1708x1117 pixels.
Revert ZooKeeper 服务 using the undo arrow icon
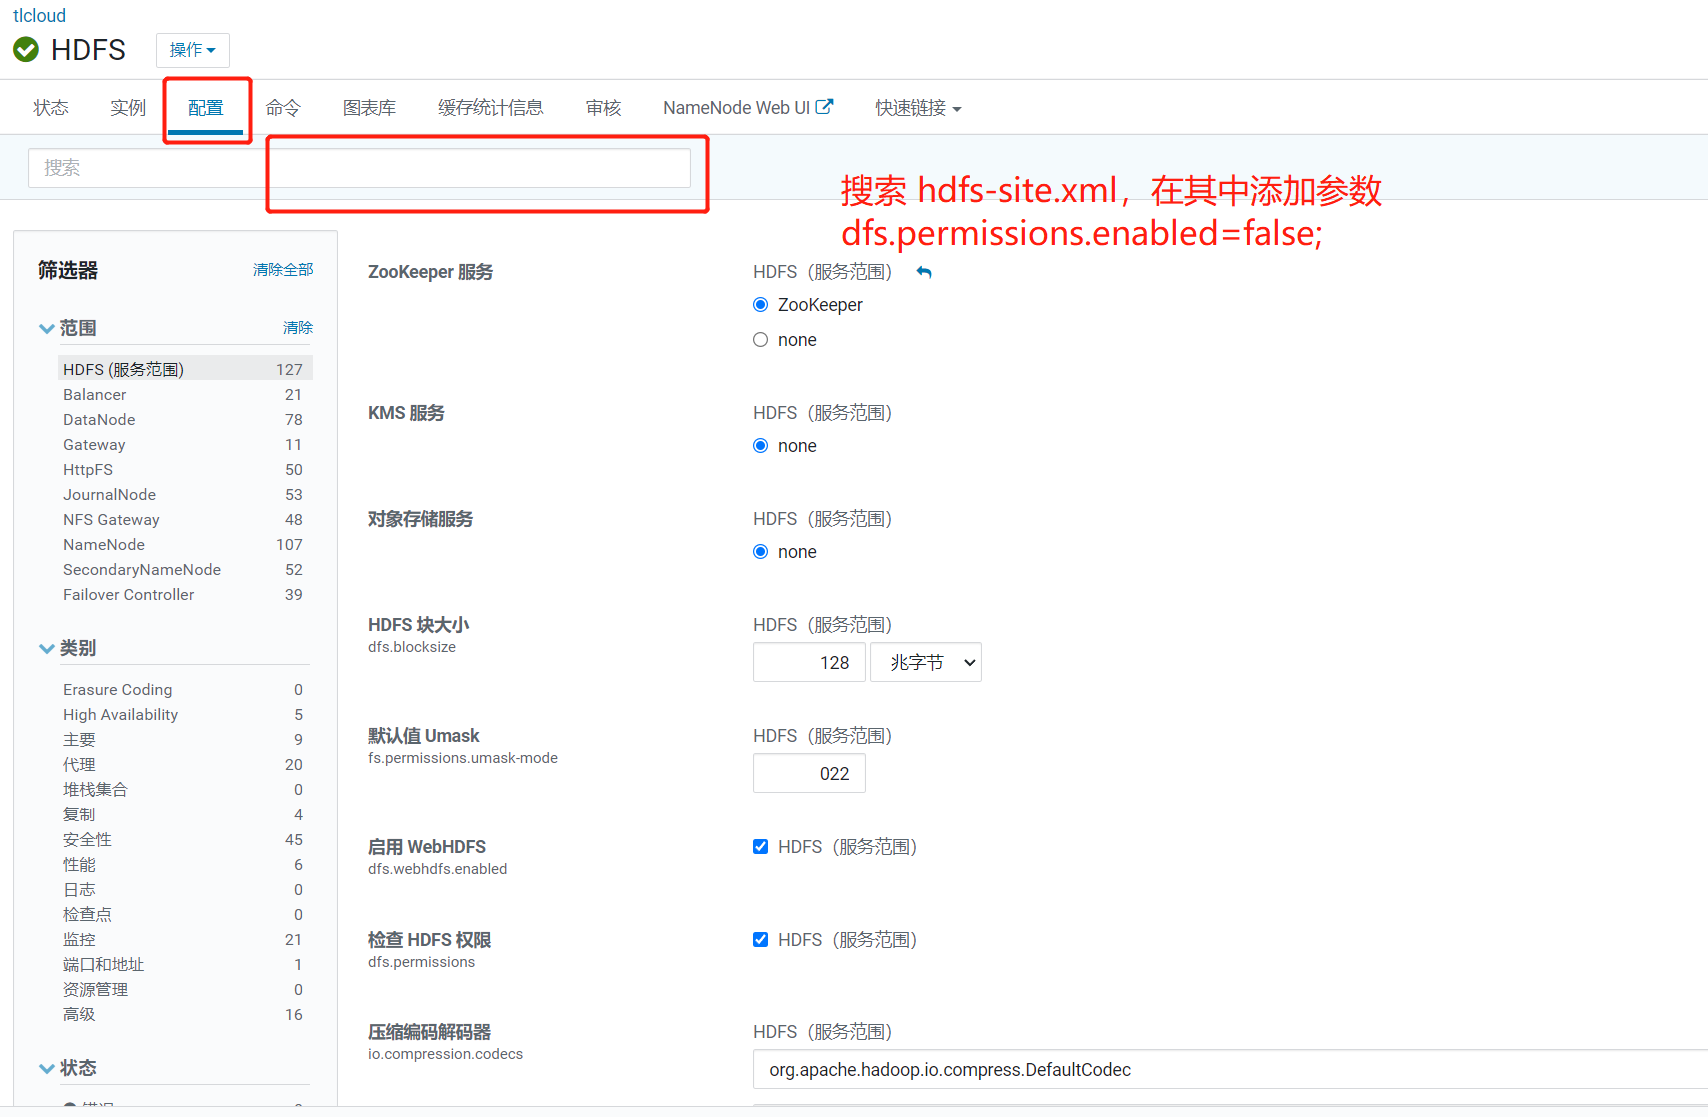click(x=924, y=271)
